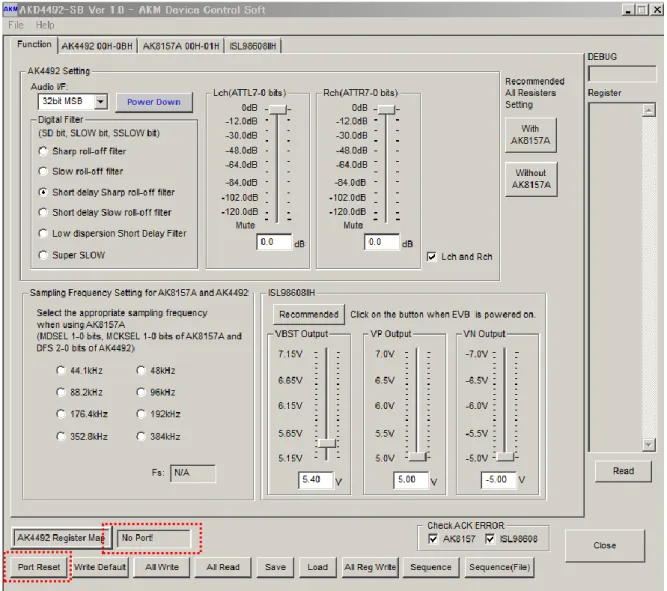
Task: Click the Fs N/A field
Action: click(x=193, y=473)
